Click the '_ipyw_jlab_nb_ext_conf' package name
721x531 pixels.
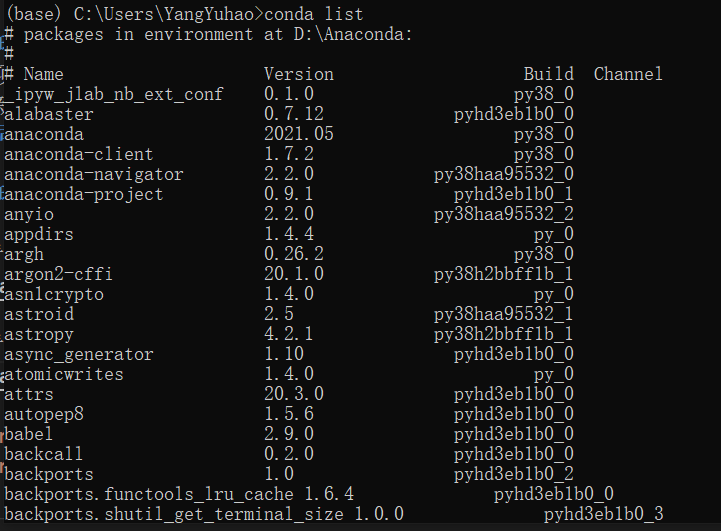113,94
